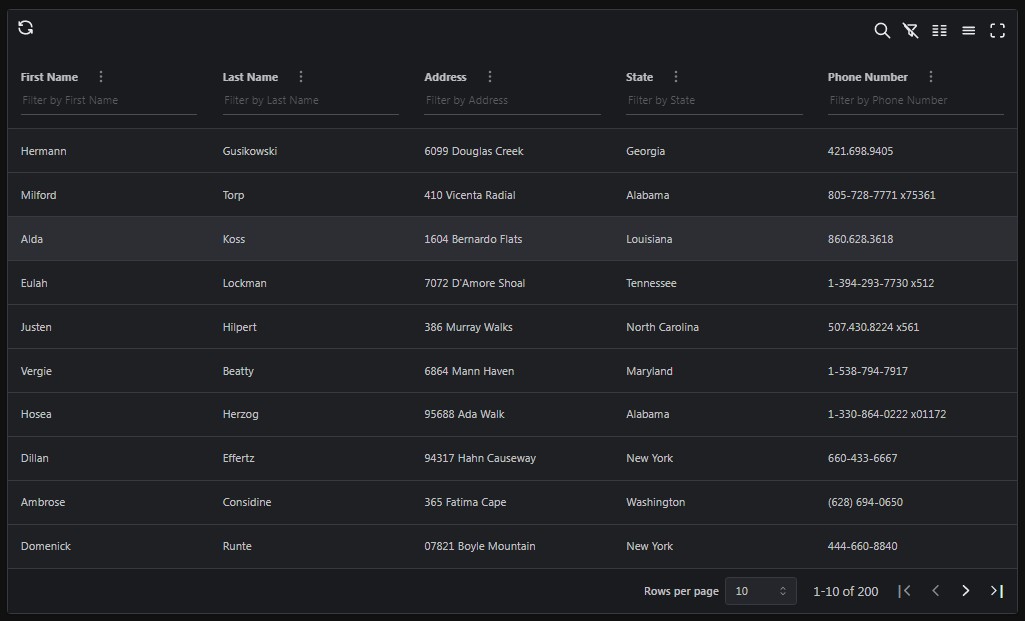This screenshot has height=621, width=1025.
Task: Jump to the last page
Action: point(996,591)
